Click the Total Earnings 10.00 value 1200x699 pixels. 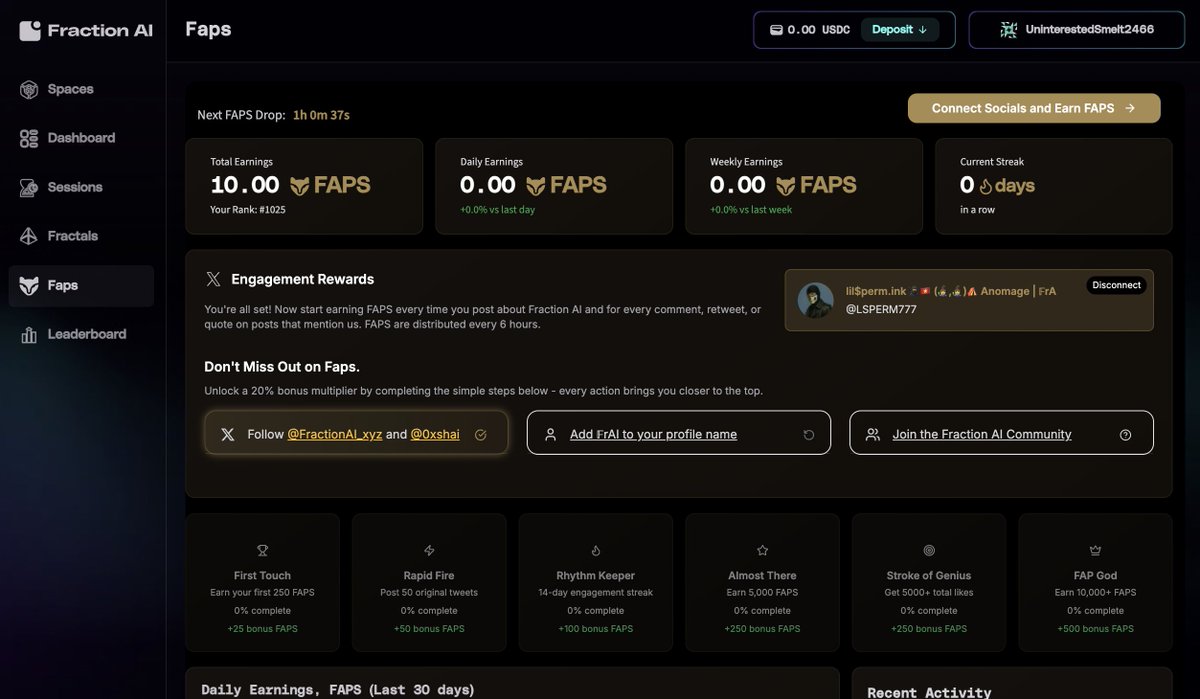[x=245, y=185]
